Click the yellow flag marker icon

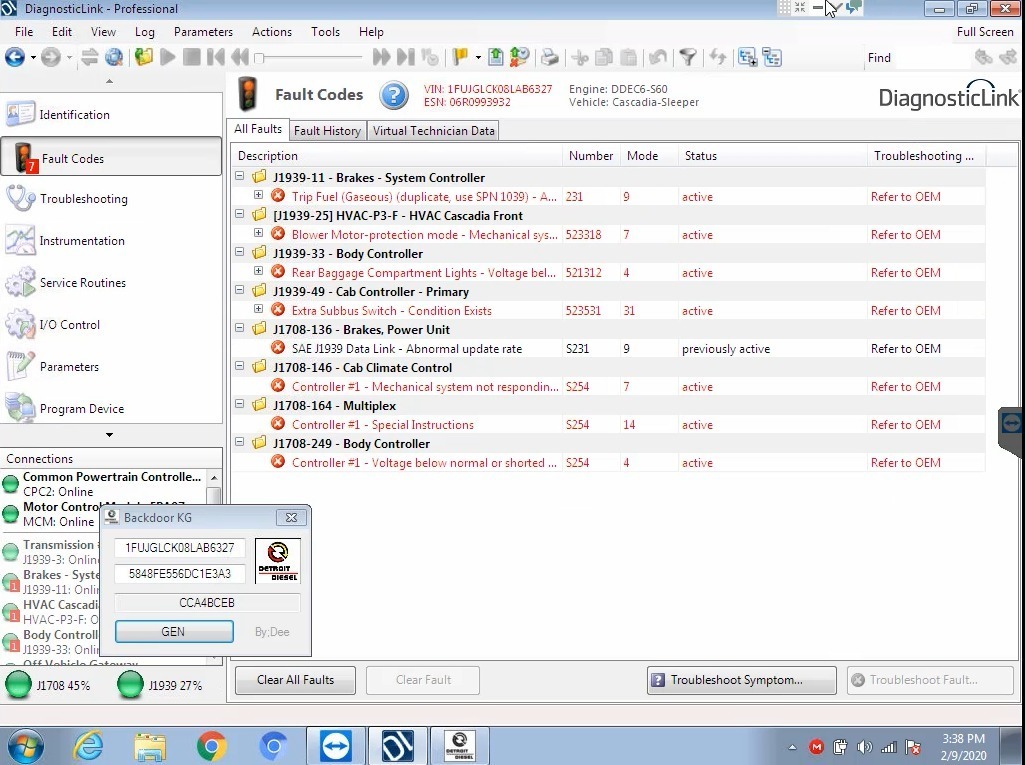[x=460, y=58]
